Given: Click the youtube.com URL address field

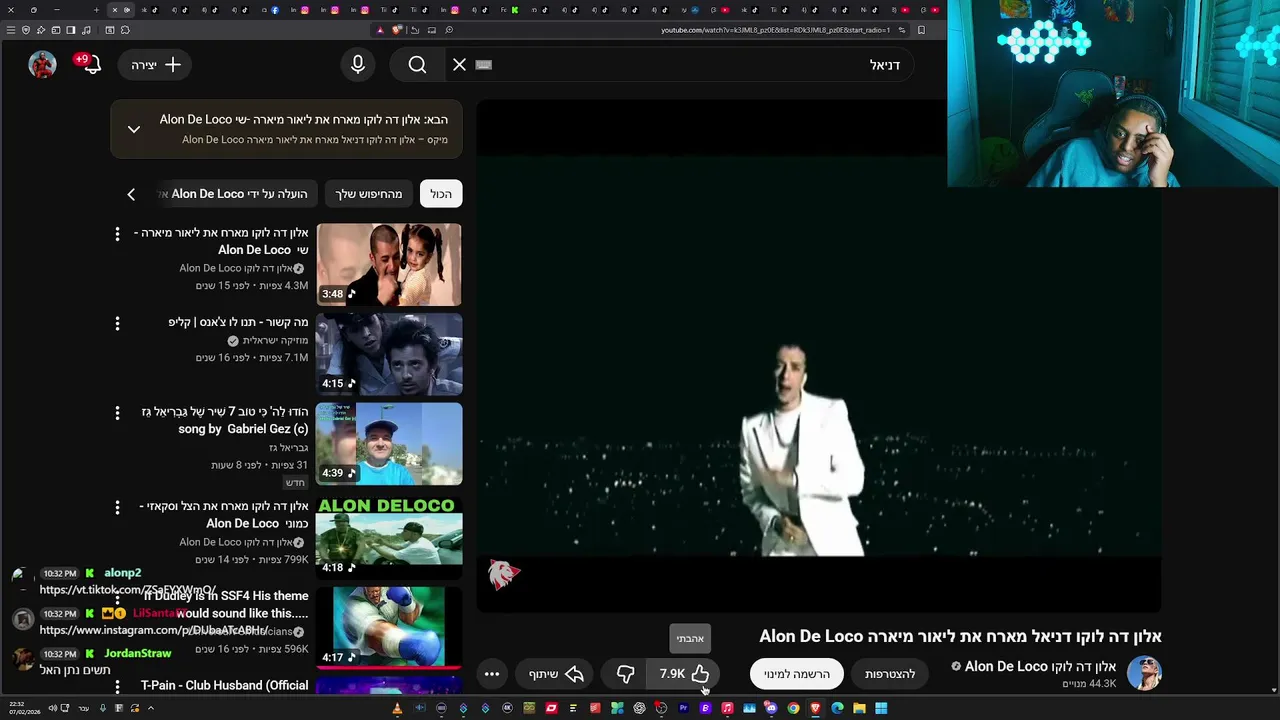Looking at the screenshot, I should coord(775,30).
